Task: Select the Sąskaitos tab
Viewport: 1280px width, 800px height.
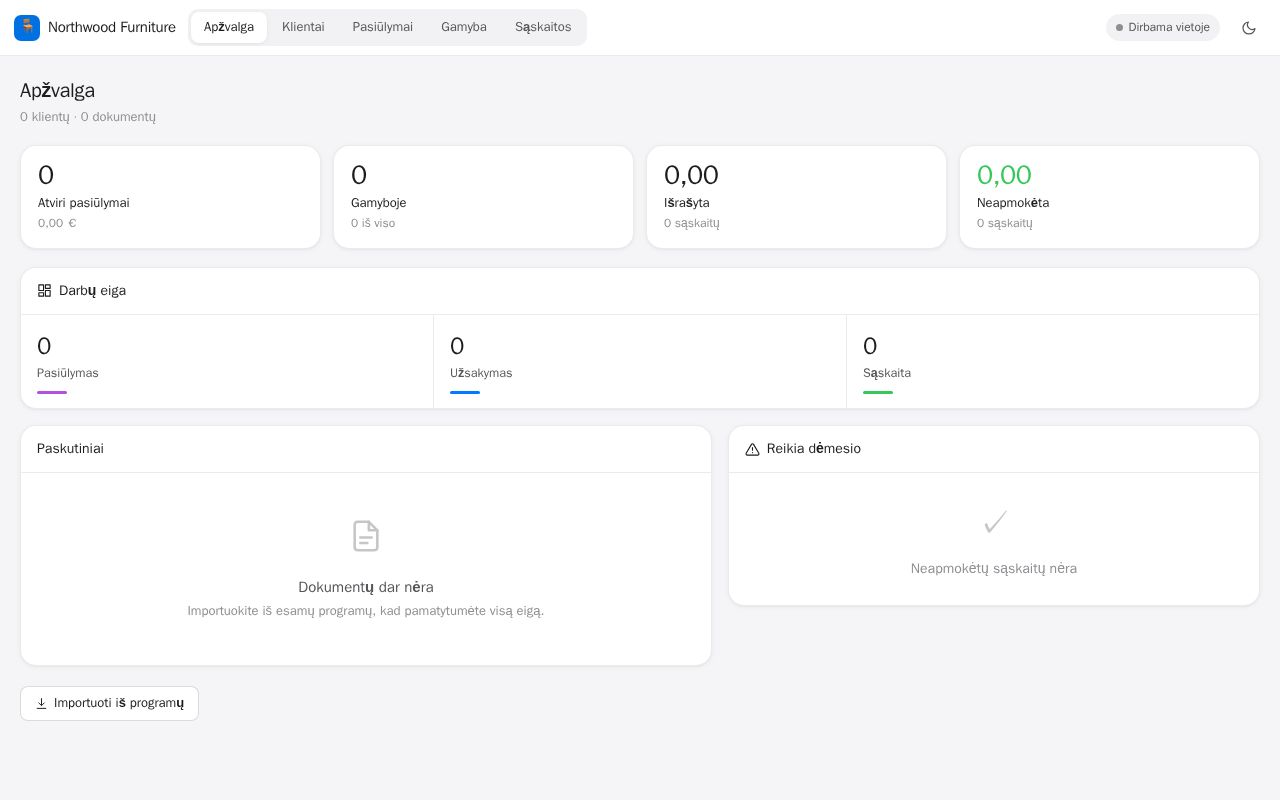Action: tap(543, 27)
